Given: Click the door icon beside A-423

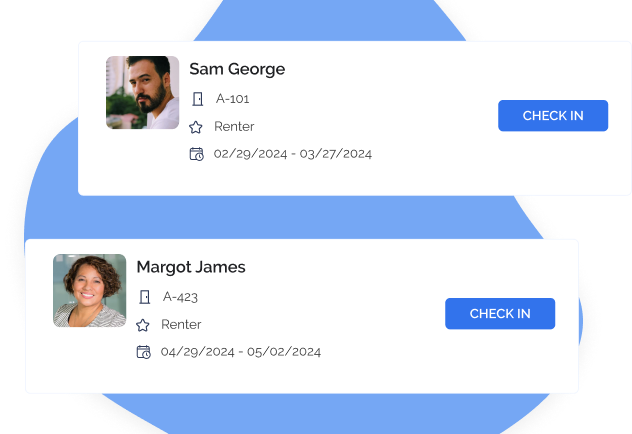Looking at the screenshot, I should point(145,297).
